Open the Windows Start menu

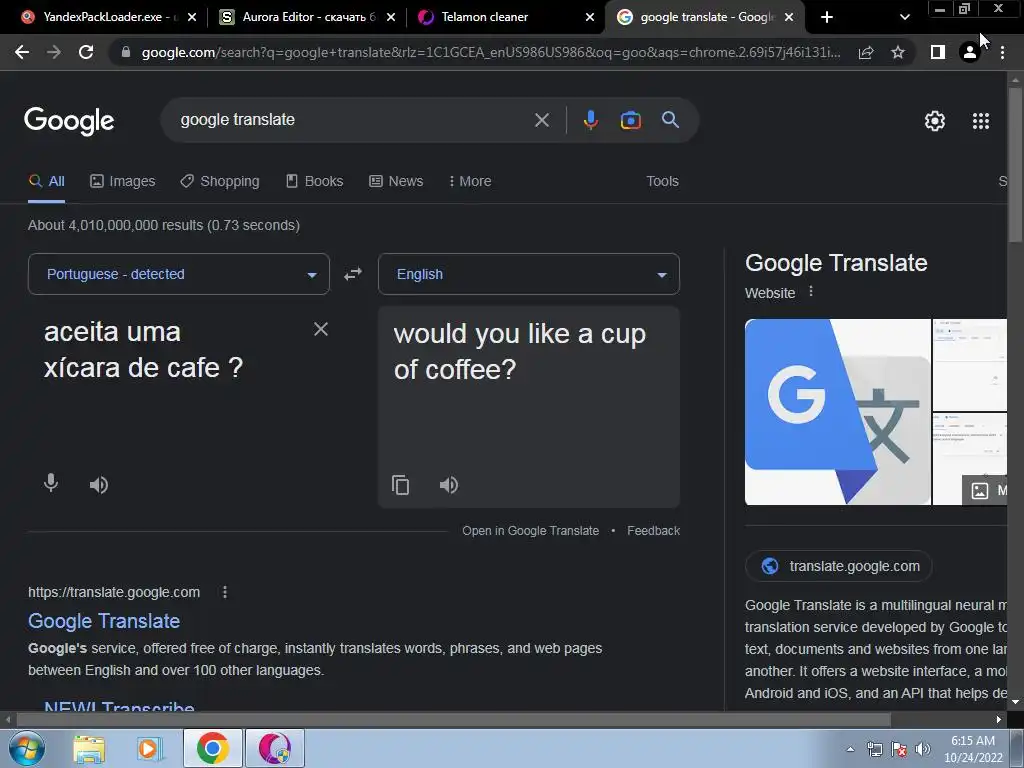coord(25,748)
